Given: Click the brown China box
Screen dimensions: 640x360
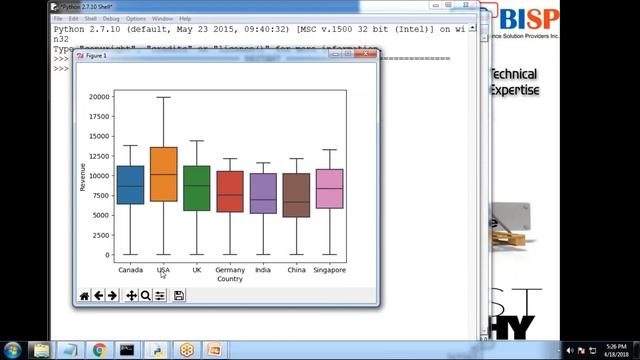Looking at the screenshot, I should [296, 195].
